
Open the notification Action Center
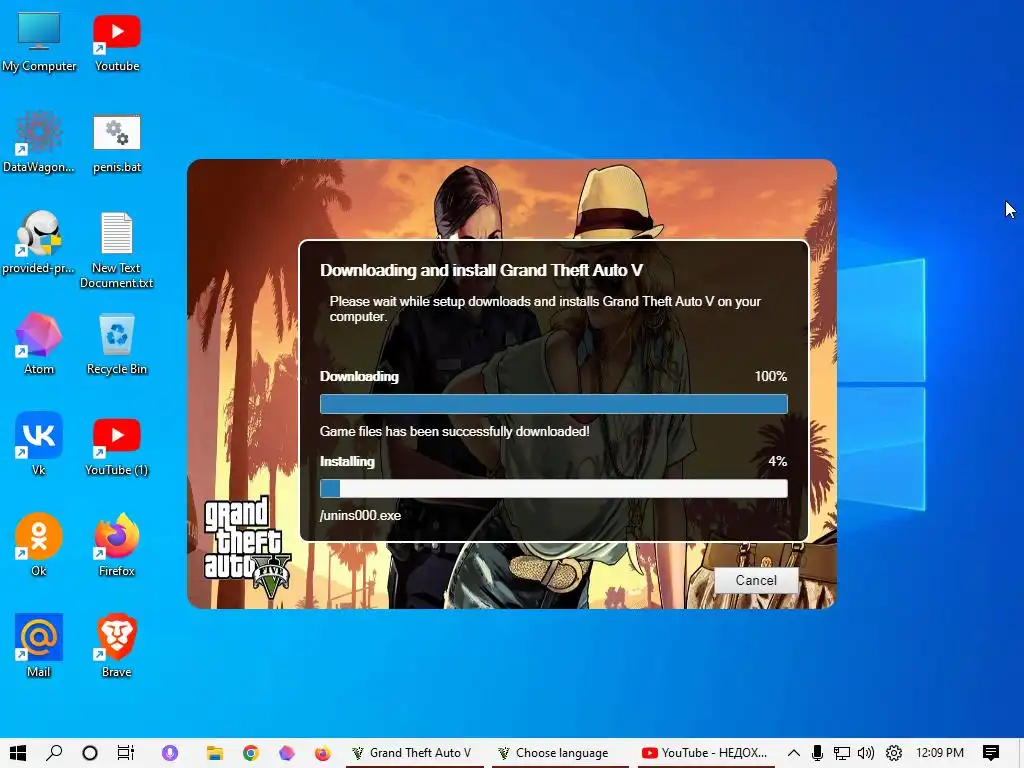click(x=991, y=753)
